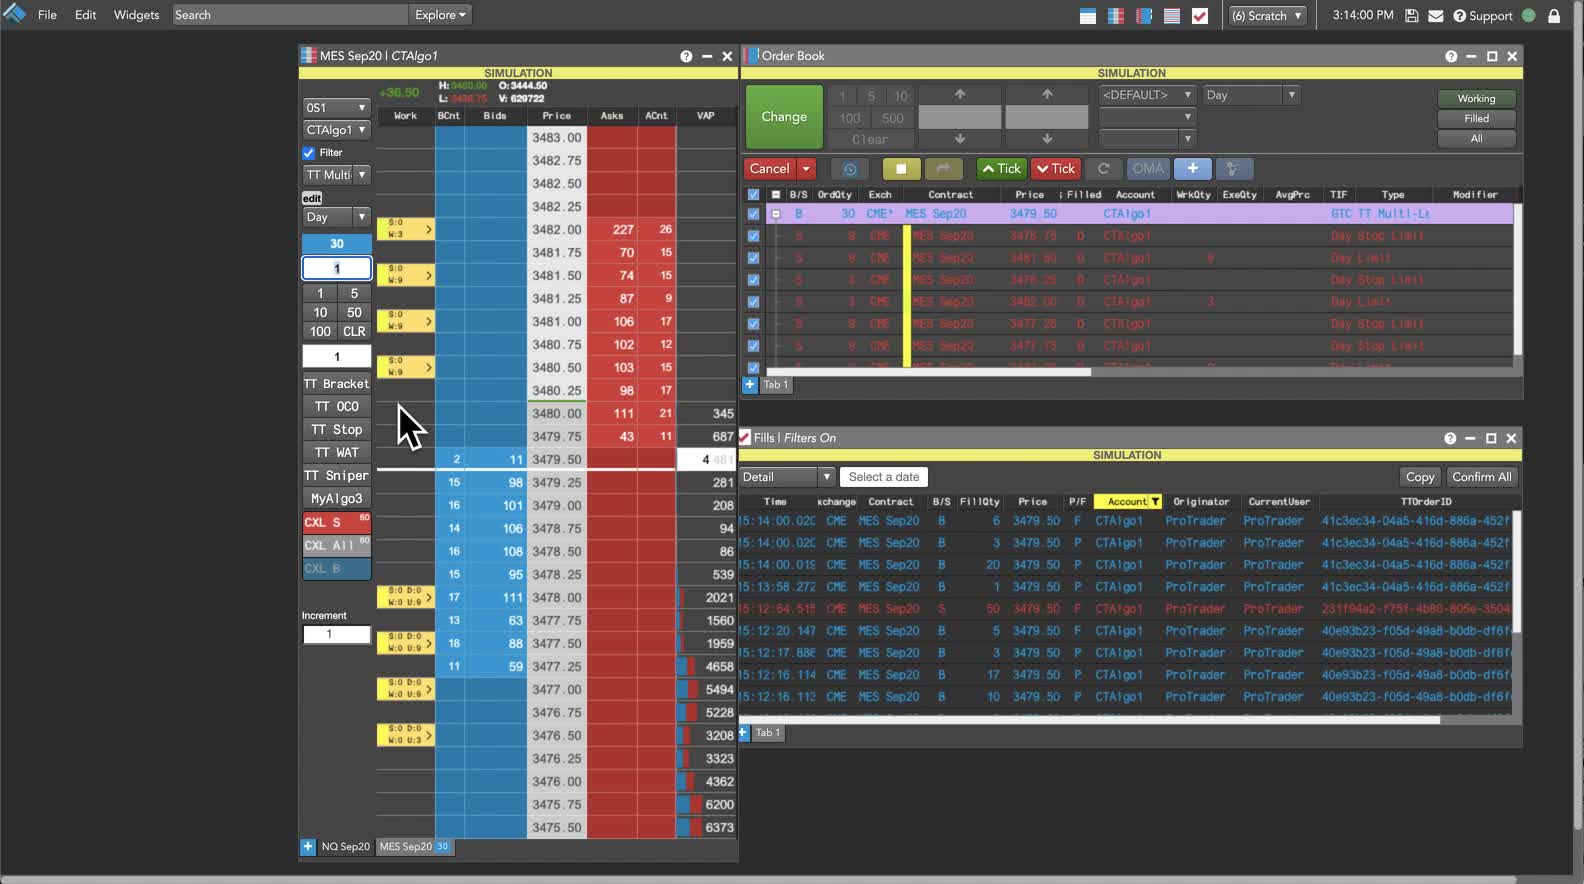The image size is (1584, 884).
Task: Click the TT Bracket order type button
Action: 337,384
